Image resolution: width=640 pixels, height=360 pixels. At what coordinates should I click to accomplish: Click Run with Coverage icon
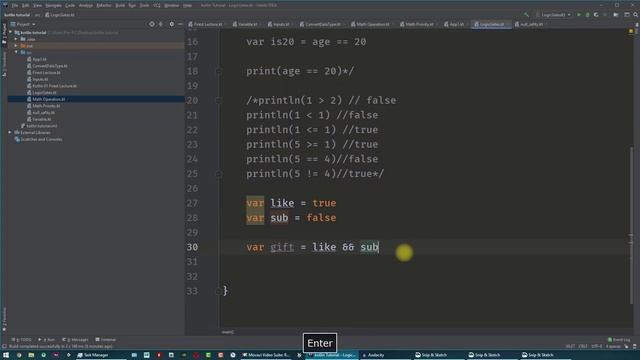[596, 15]
